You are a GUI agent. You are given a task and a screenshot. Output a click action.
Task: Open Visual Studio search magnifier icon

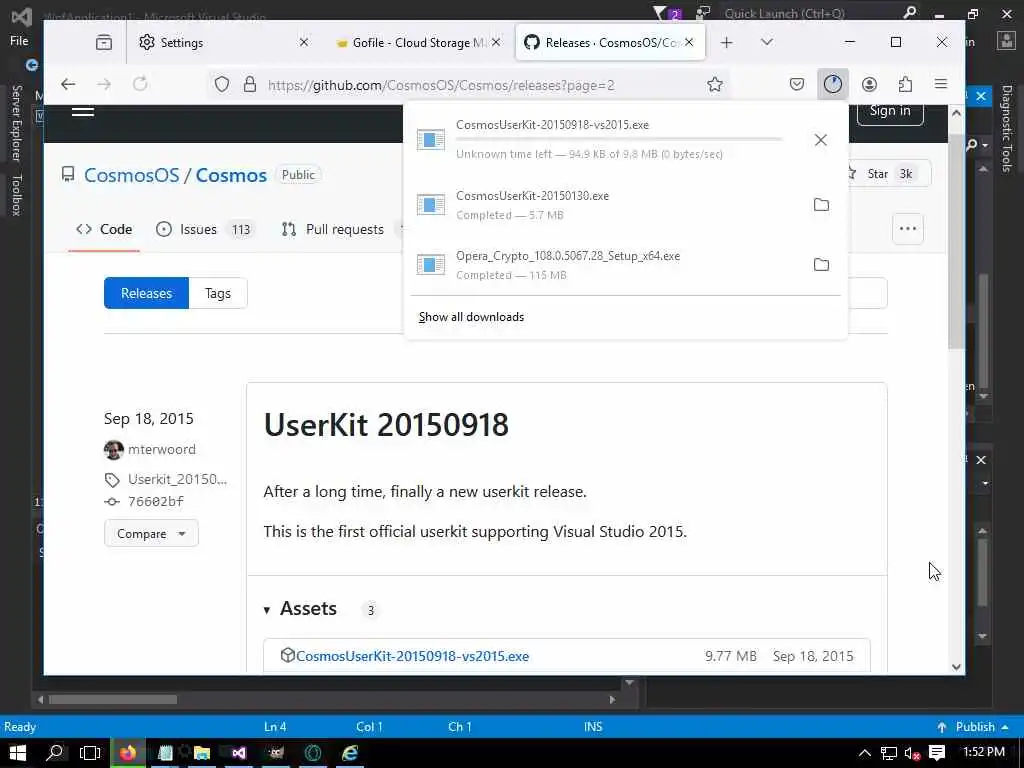tap(909, 13)
